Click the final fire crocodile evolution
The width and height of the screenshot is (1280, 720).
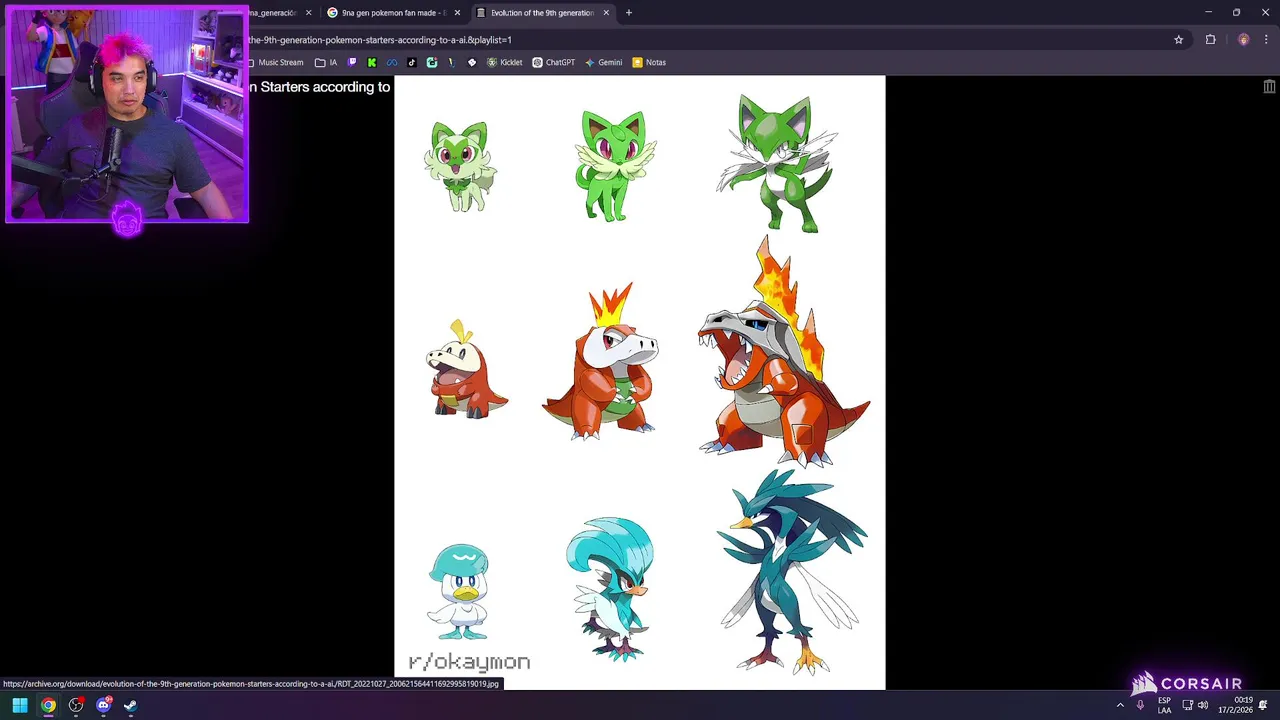[x=784, y=352]
